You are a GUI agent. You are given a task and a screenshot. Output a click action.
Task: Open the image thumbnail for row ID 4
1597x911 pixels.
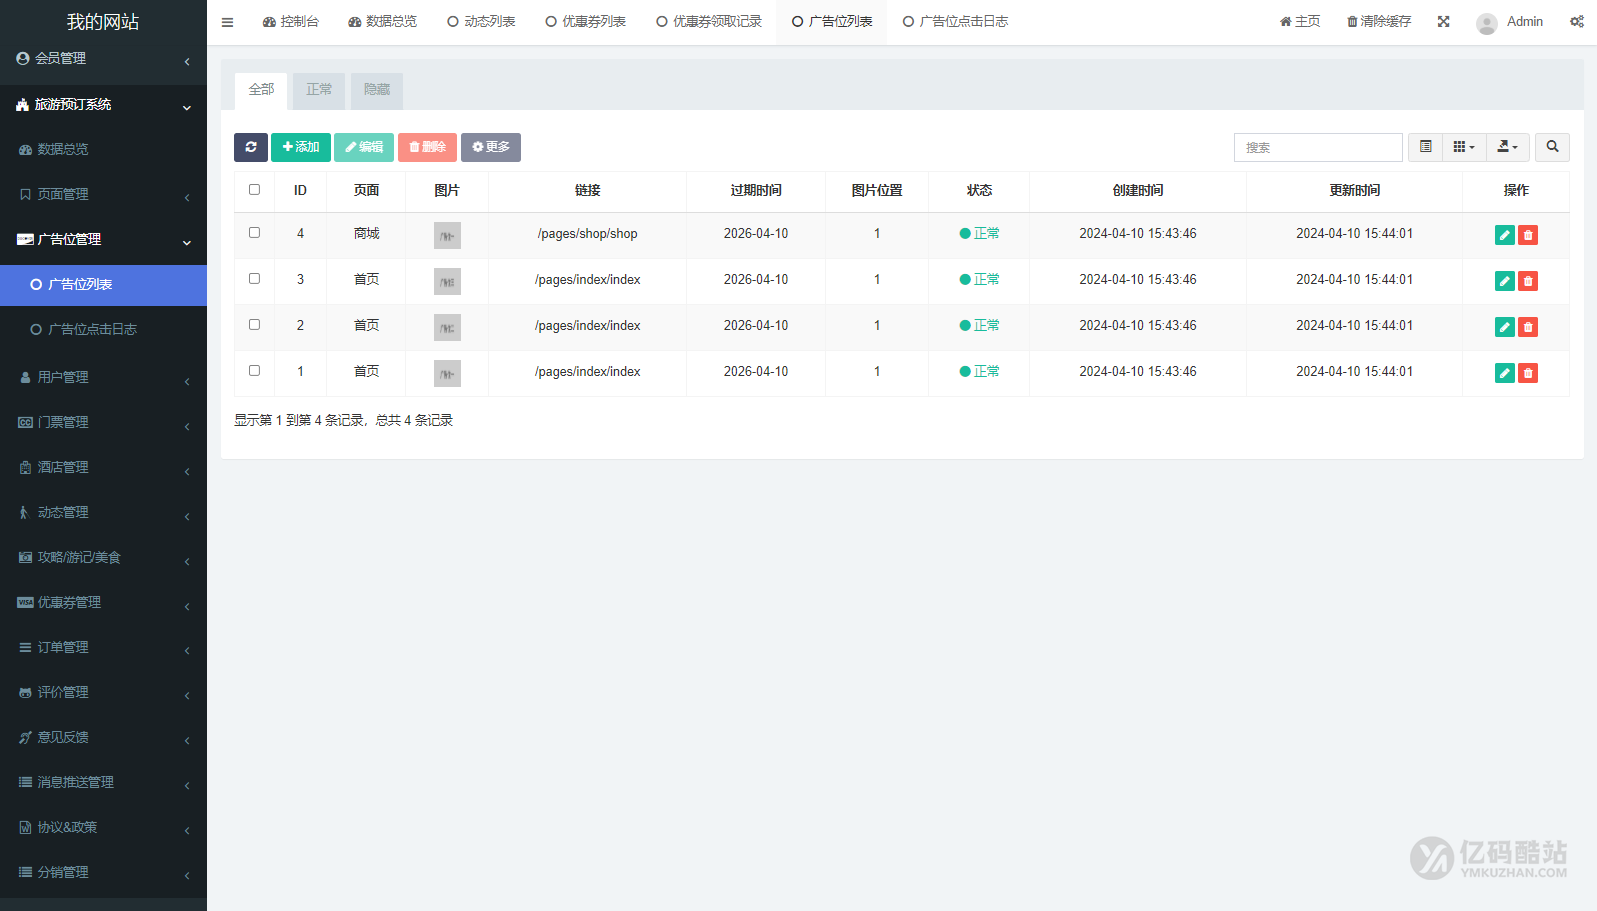447,235
